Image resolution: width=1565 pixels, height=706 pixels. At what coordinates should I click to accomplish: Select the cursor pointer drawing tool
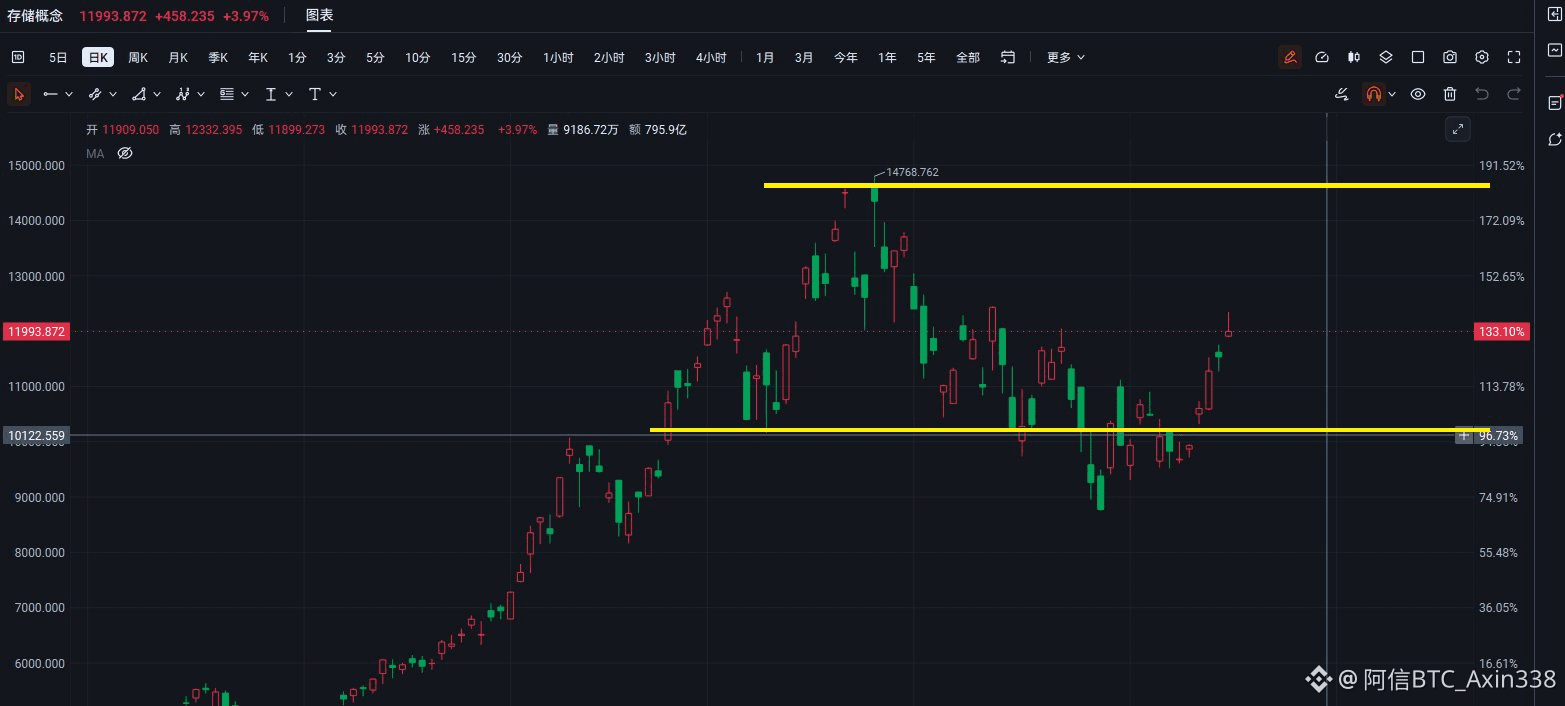18,94
